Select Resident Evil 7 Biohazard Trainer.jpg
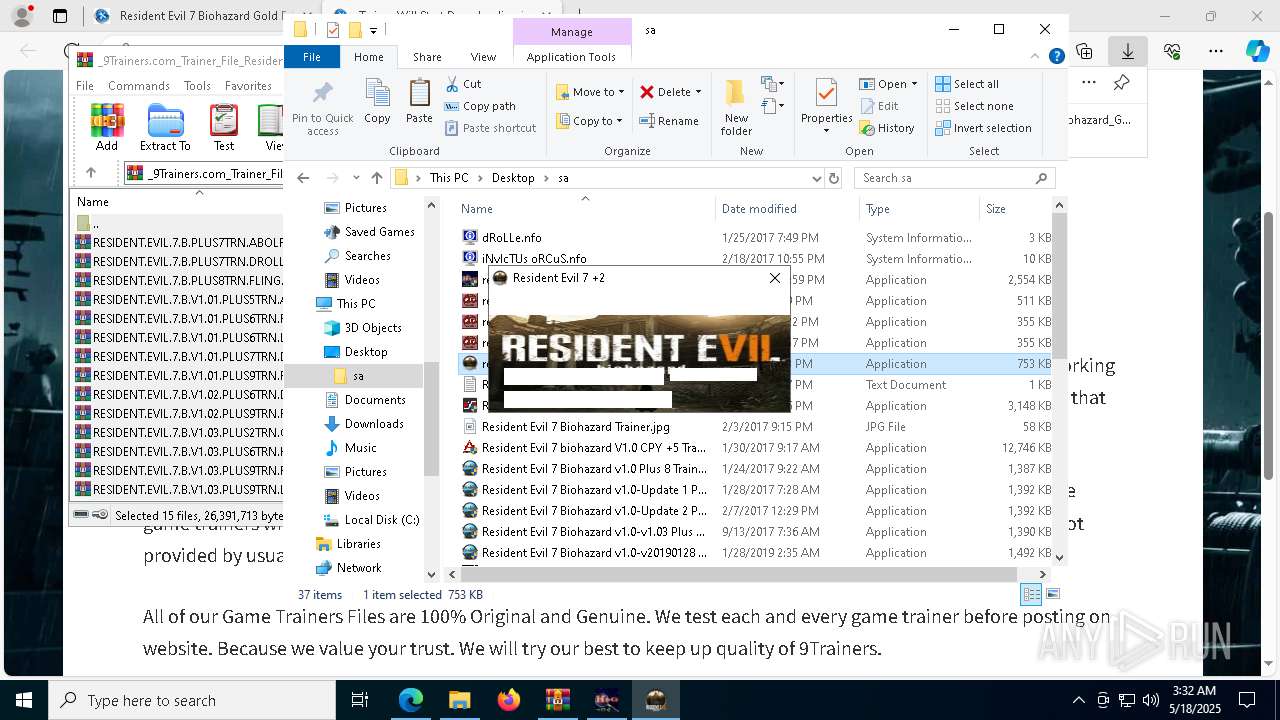Viewport: 1280px width, 720px height. point(575,427)
